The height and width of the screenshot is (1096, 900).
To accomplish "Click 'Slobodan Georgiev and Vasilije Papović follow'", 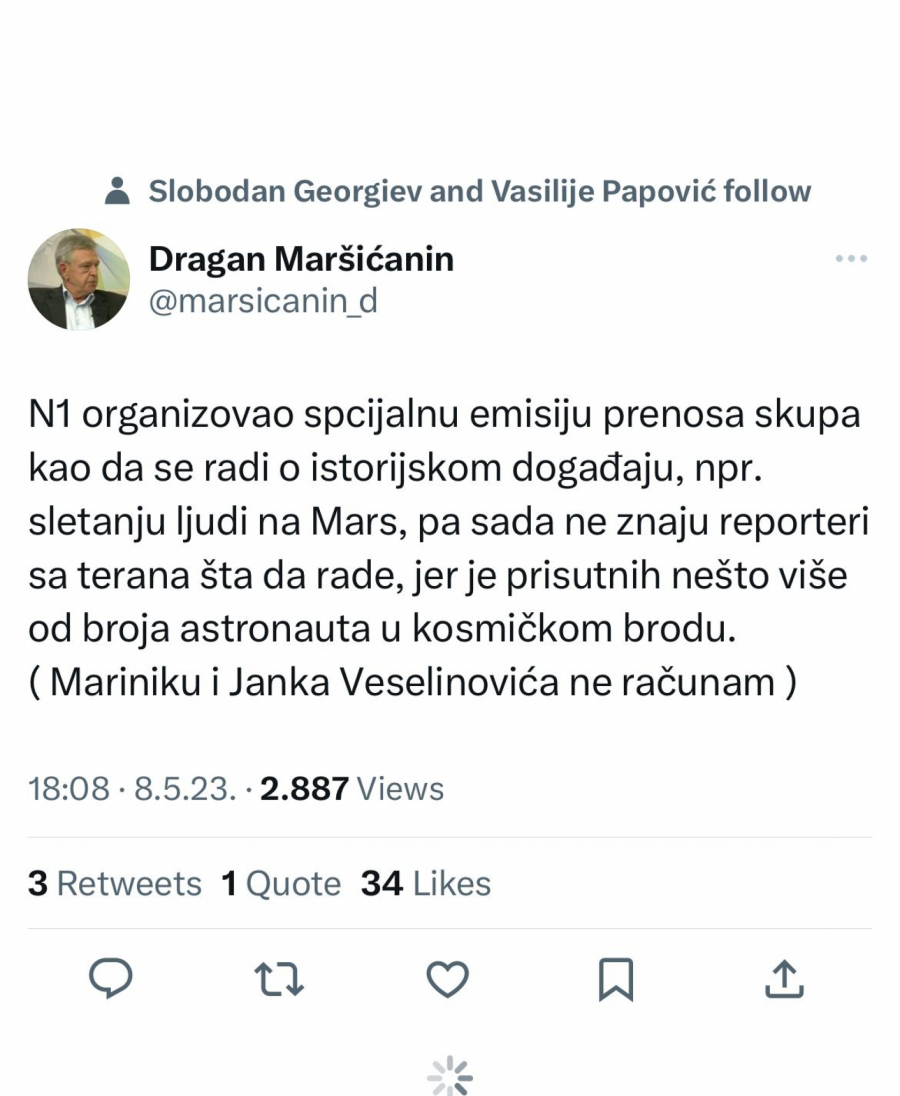I will [x=480, y=191].
